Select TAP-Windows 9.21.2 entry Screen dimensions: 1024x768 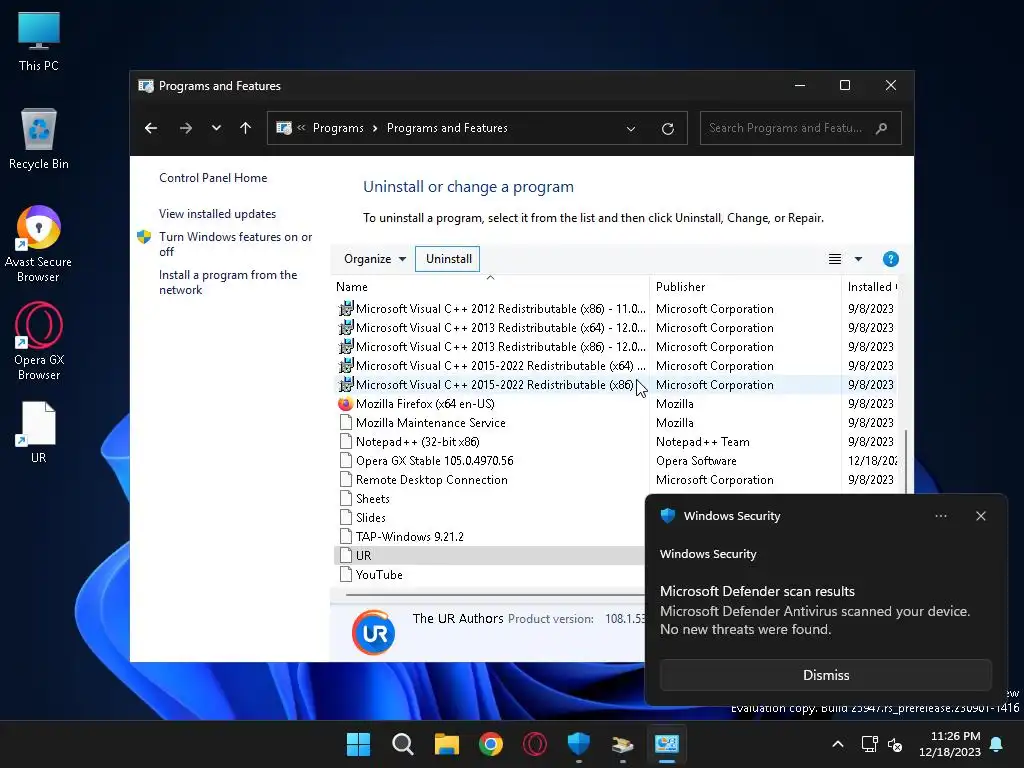click(x=490, y=536)
